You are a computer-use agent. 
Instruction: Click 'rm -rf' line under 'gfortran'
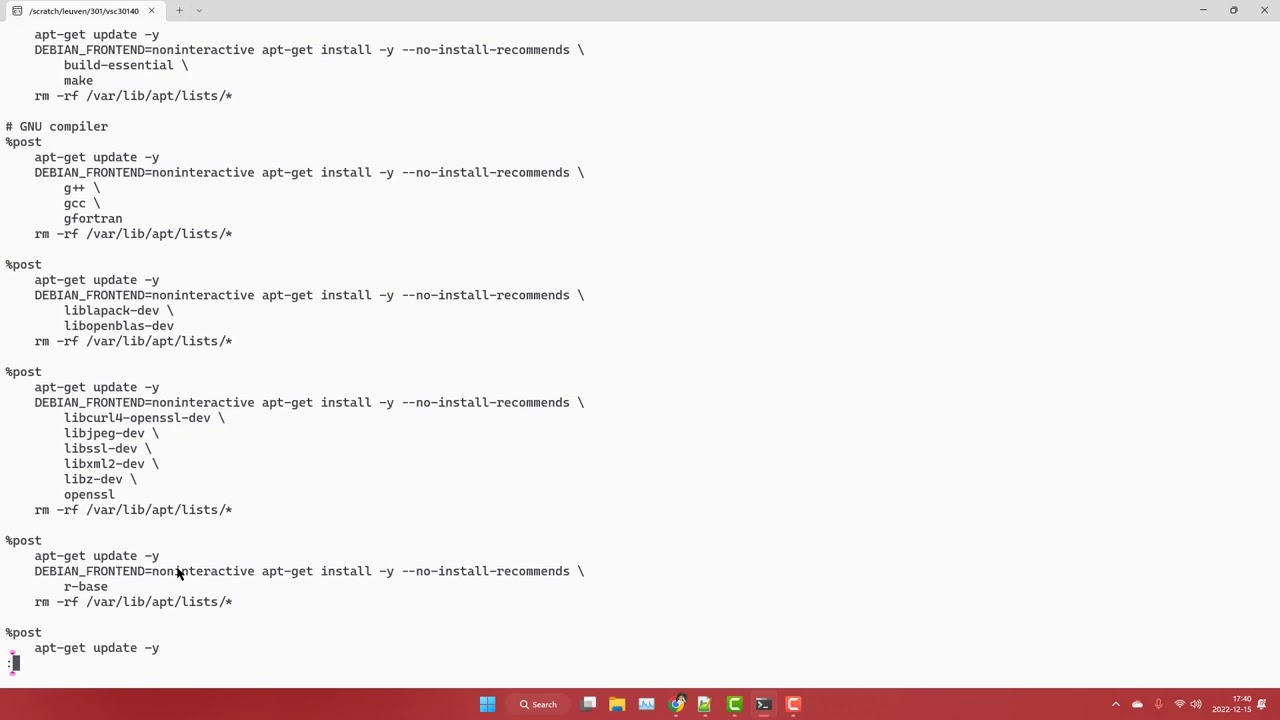point(133,234)
